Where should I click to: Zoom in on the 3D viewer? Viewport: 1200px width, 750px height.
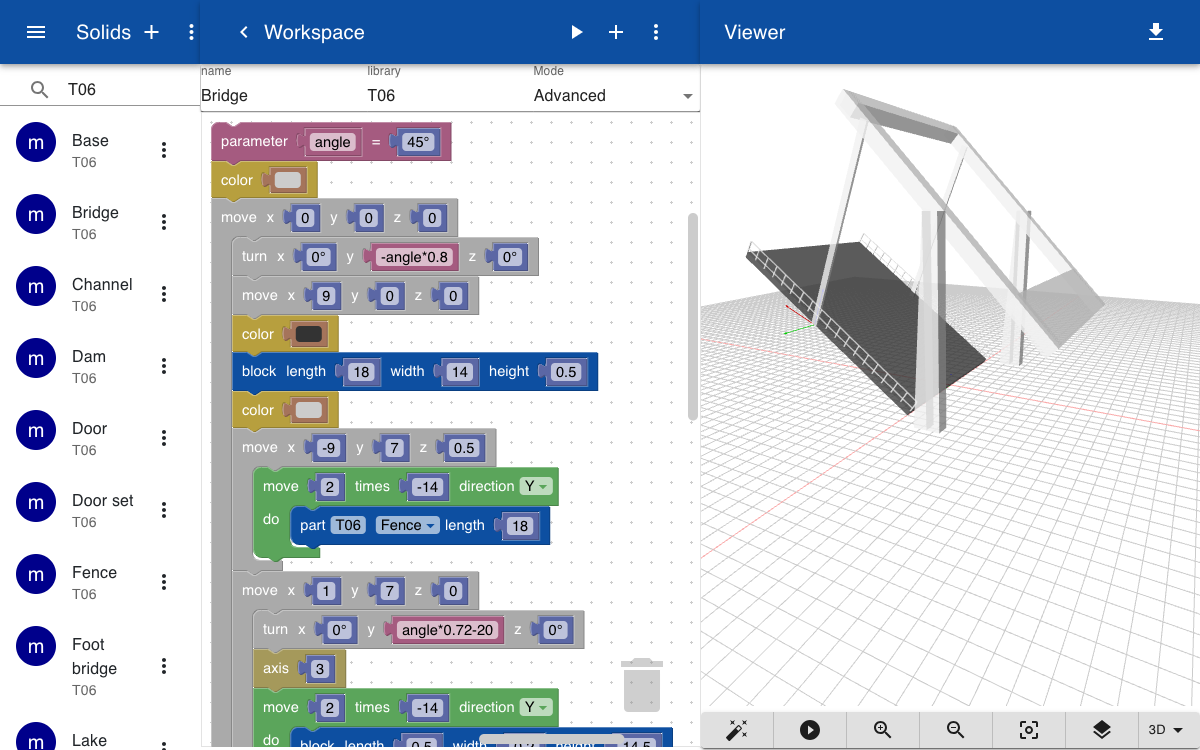click(883, 730)
